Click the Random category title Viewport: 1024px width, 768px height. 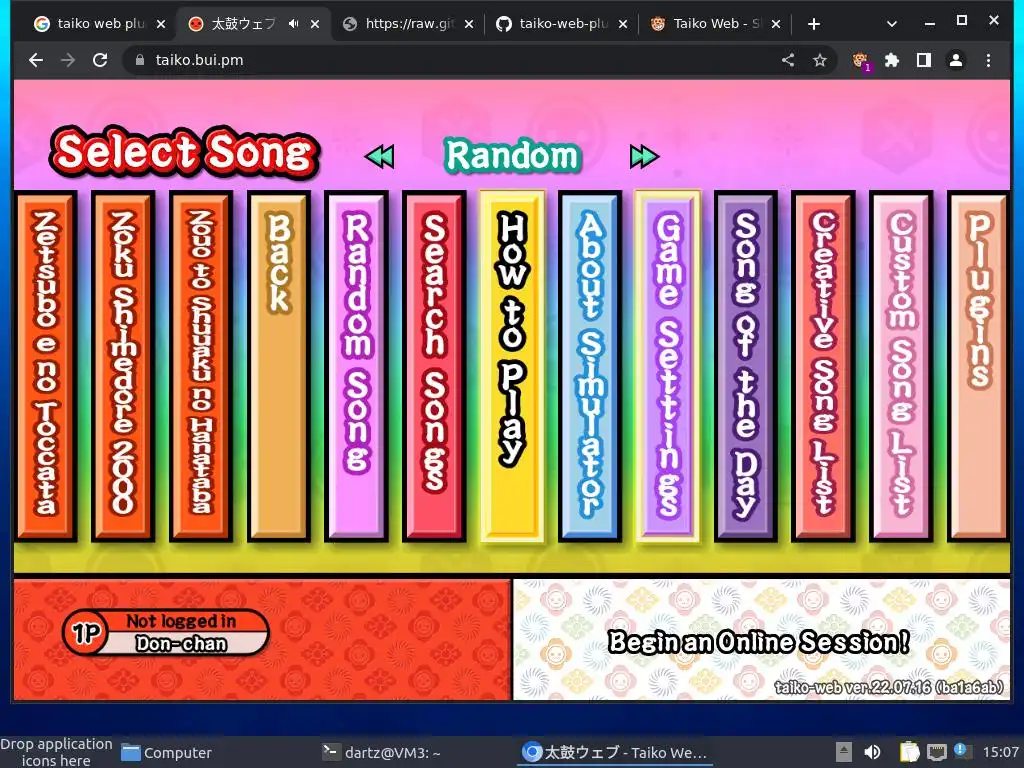pos(512,156)
